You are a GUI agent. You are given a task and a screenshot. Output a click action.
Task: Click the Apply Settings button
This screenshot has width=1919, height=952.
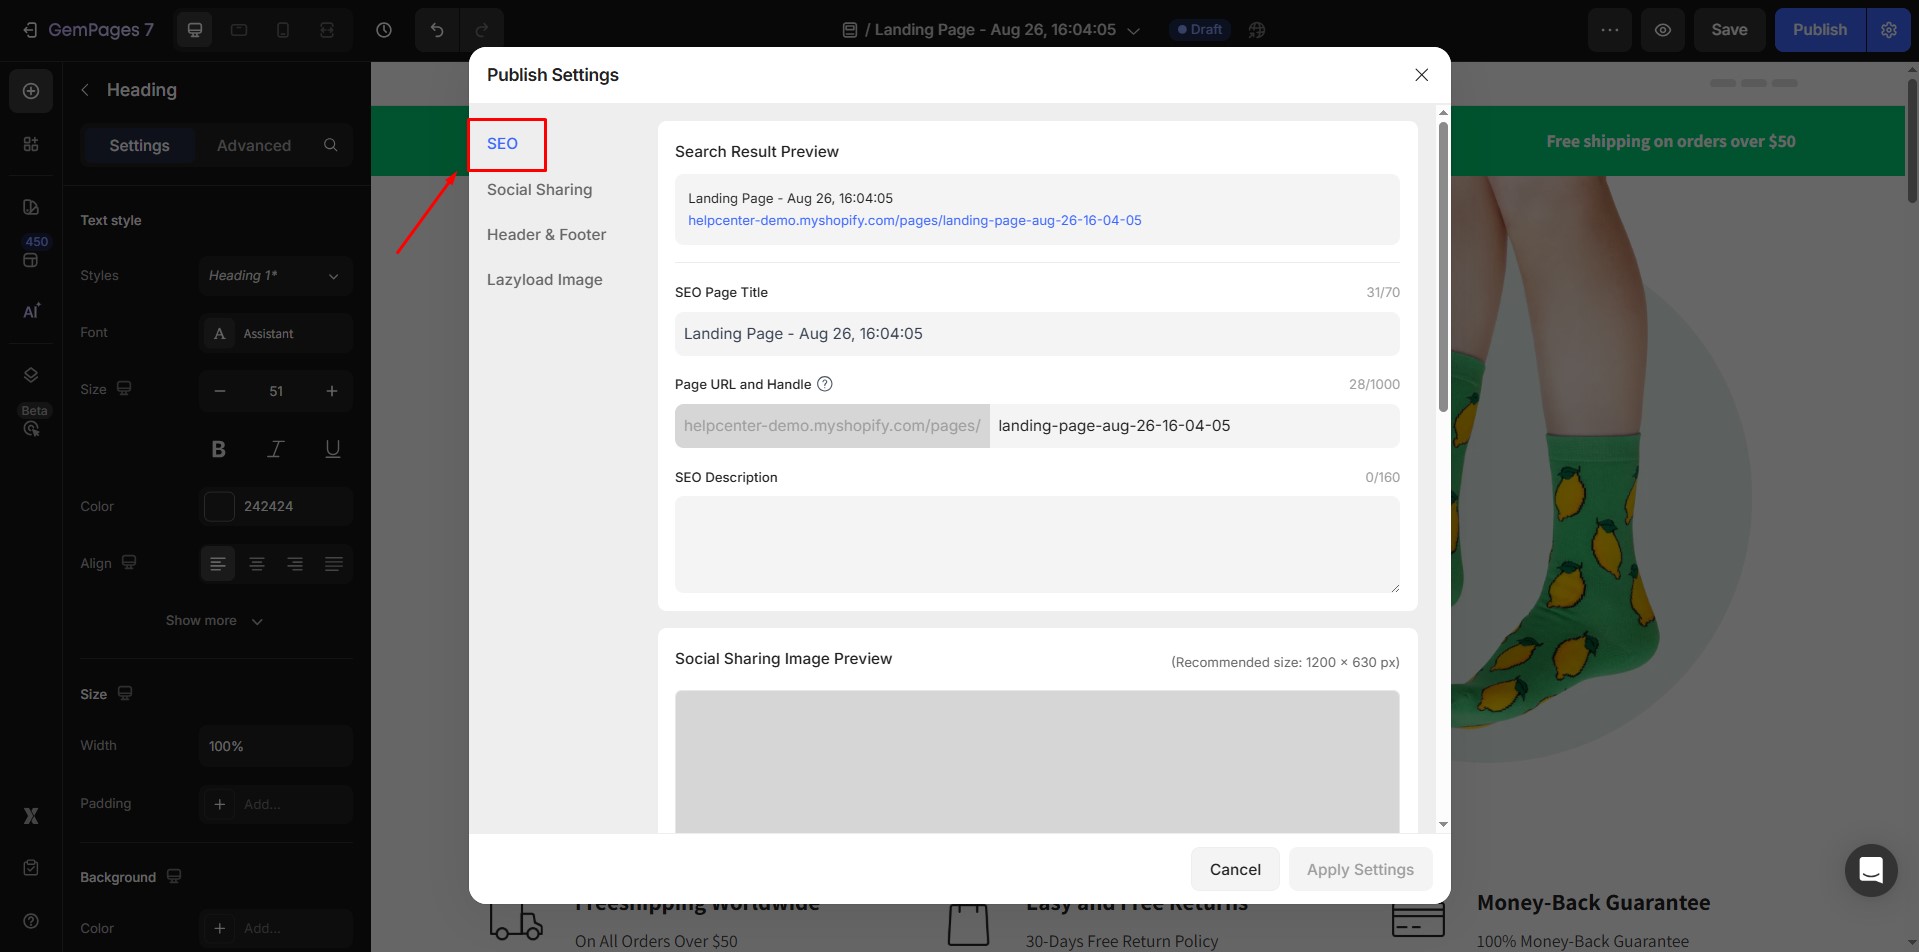(x=1359, y=869)
